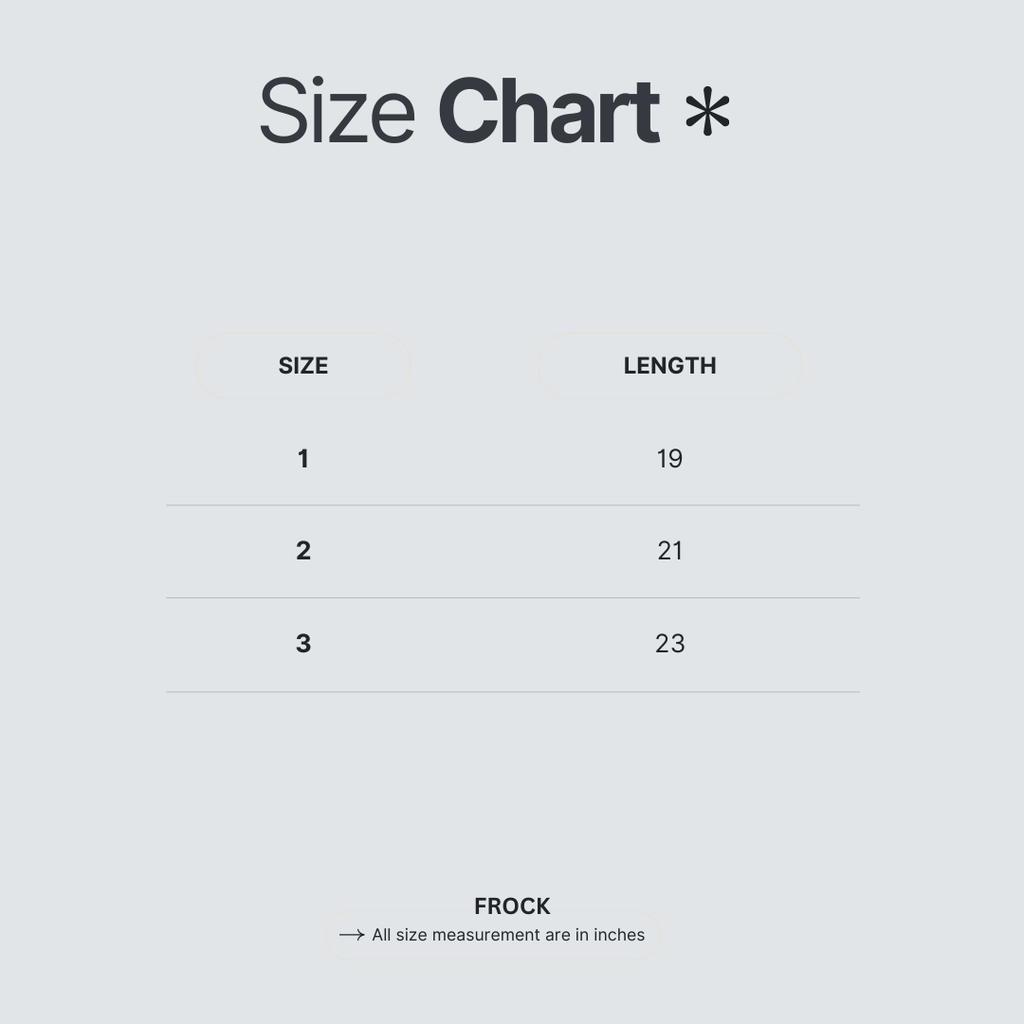Screen dimensions: 1024x1024
Task: Select the SIZE column header
Action: 303,366
